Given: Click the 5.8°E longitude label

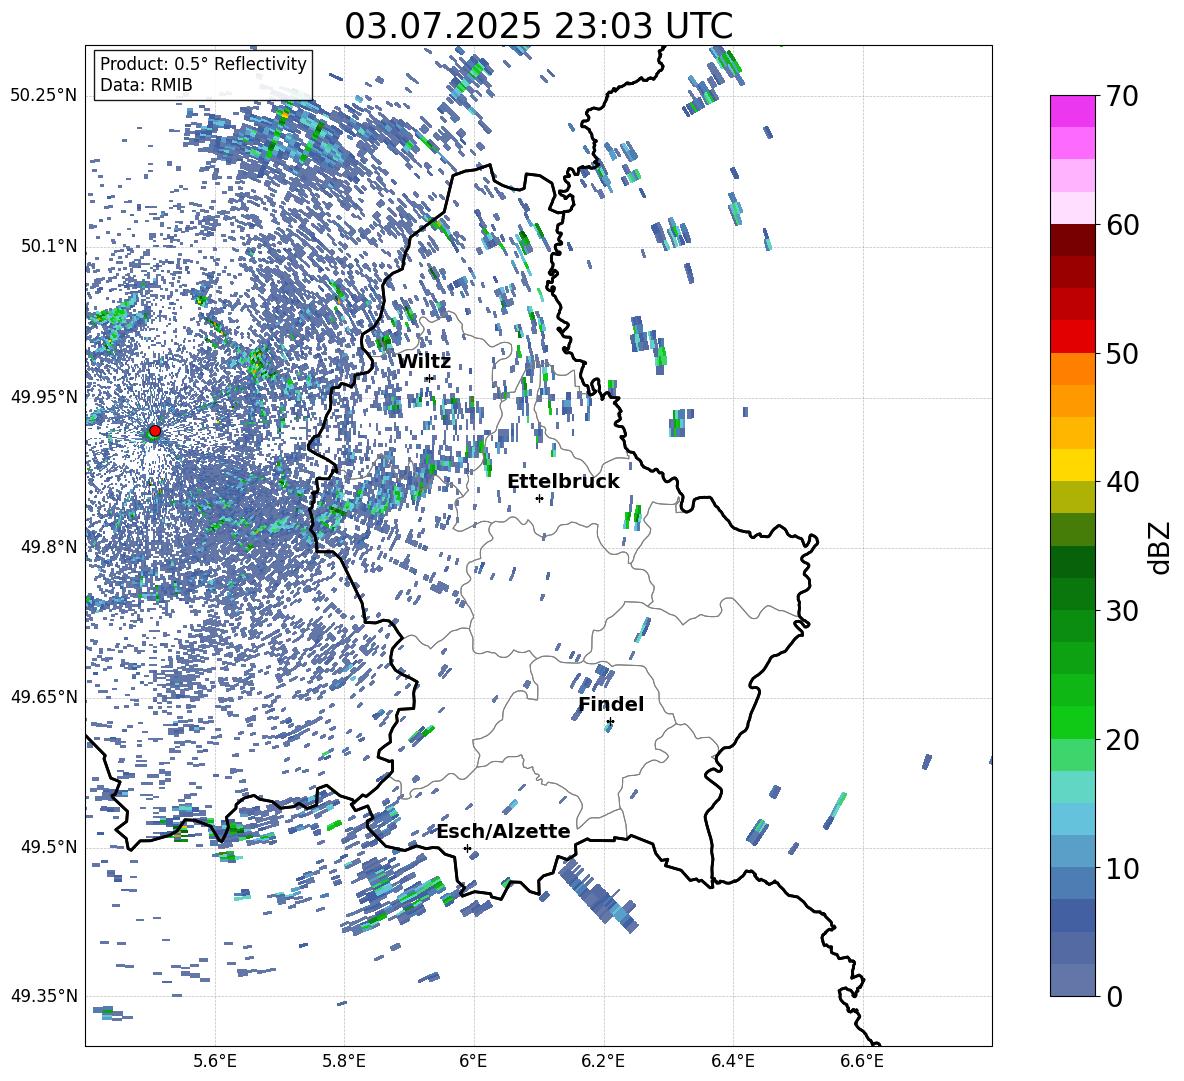Looking at the screenshot, I should pyautogui.click(x=344, y=1061).
